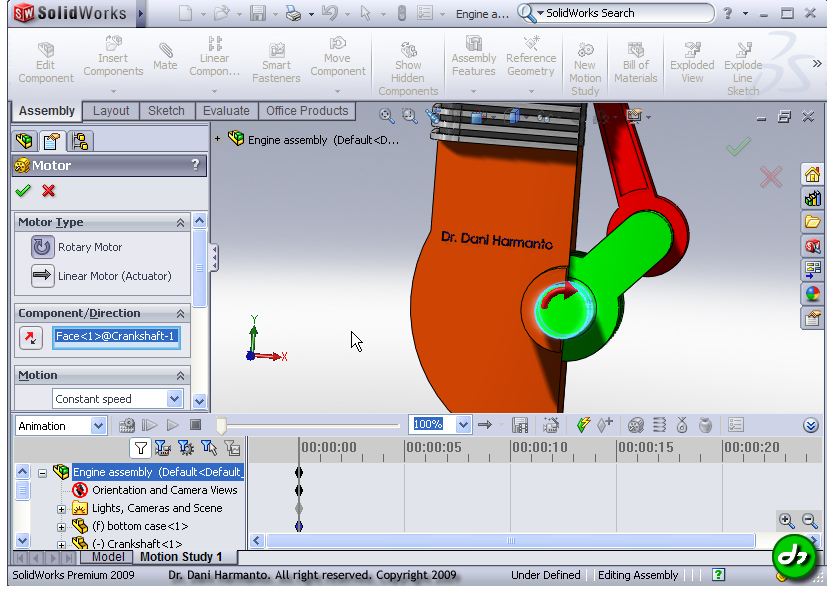The width and height of the screenshot is (836, 610).
Task: Select the Motion Study 1 tab
Action: 181,557
